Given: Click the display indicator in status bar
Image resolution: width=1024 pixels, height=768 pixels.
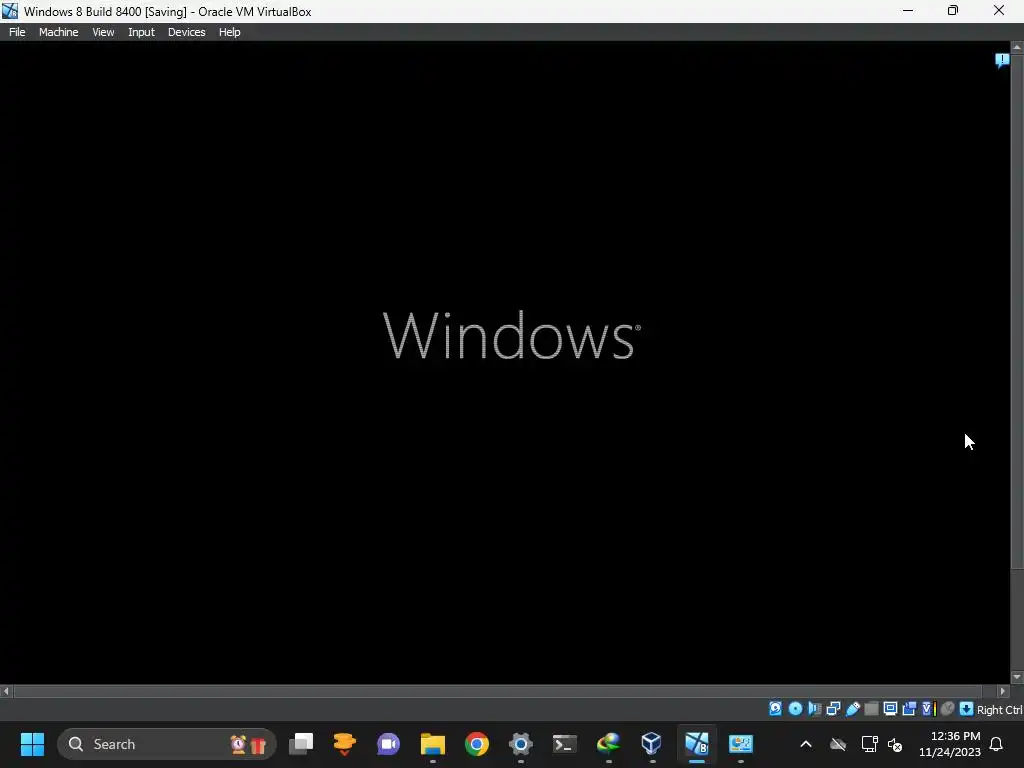Looking at the screenshot, I should pyautogui.click(x=890, y=709).
